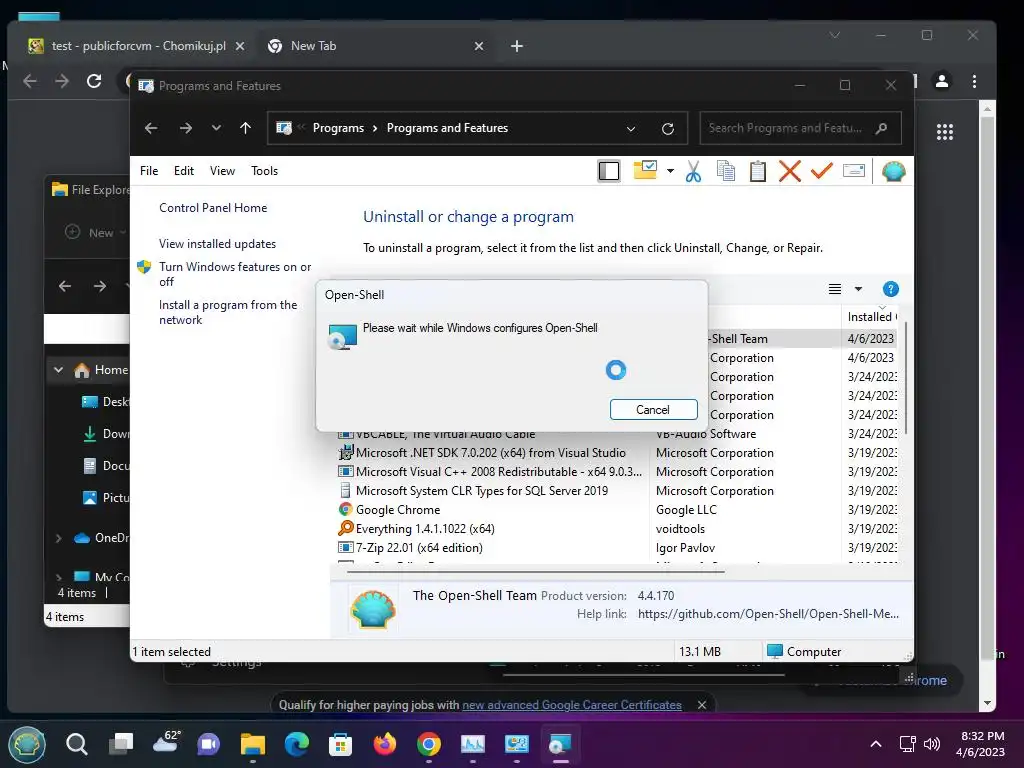Viewport: 1024px width, 768px height.
Task: Close the New Tab browser tab
Action: tap(479, 46)
